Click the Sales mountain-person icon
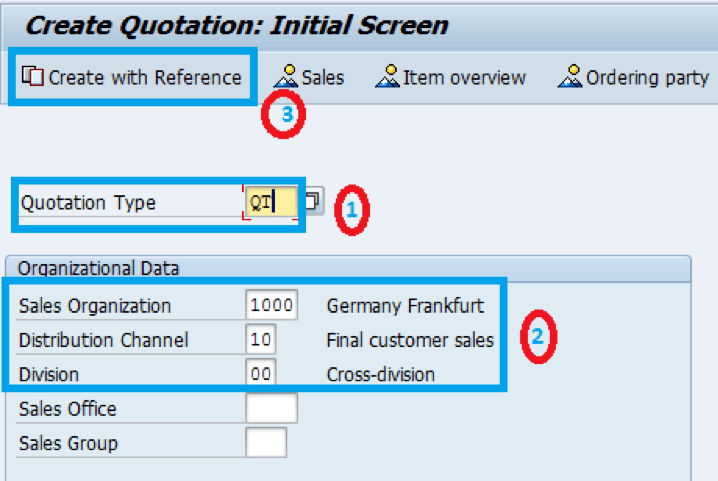The width and height of the screenshot is (718, 481). pyautogui.click(x=286, y=76)
